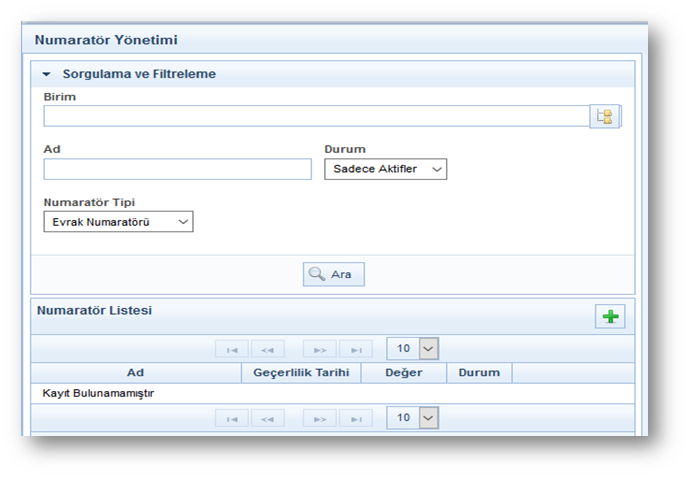Image resolution: width=690 pixels, height=478 pixels.
Task: Open the upper paginator rows-per-page dropdown
Action: click(x=413, y=349)
